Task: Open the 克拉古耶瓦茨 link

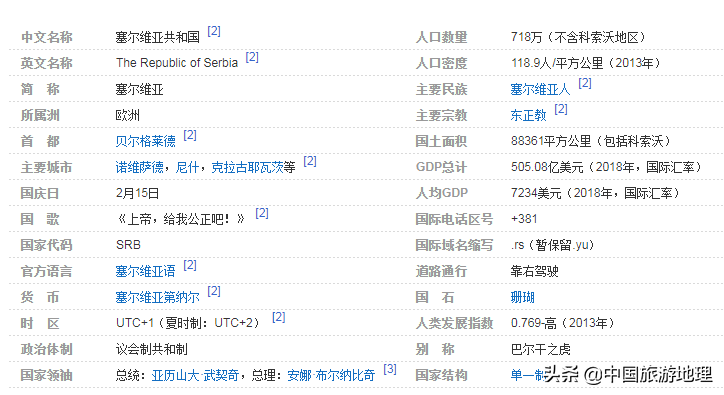Action: [247, 167]
